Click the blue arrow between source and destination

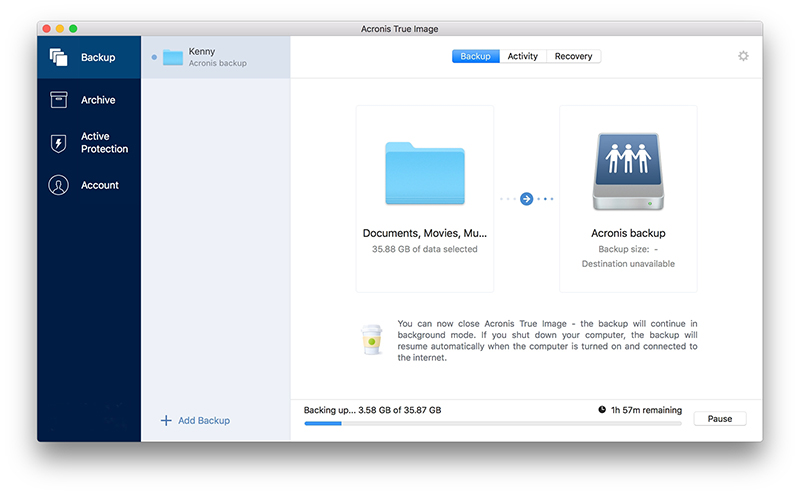click(527, 199)
